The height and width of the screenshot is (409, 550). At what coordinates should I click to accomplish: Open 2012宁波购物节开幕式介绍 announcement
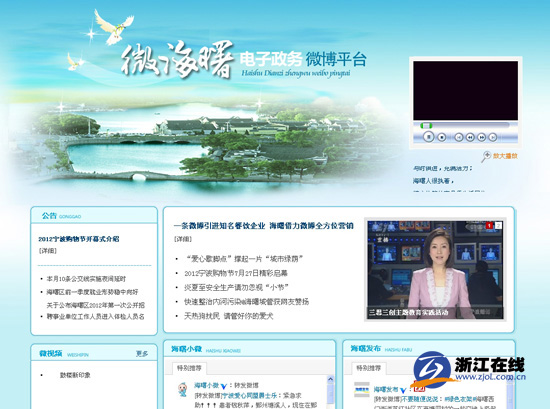79,239
